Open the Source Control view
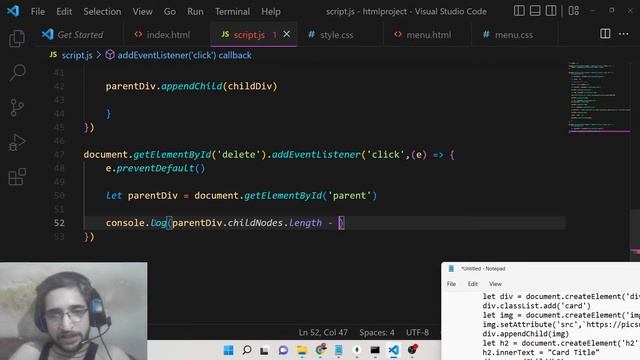The width and height of the screenshot is (640, 360). 17,108
